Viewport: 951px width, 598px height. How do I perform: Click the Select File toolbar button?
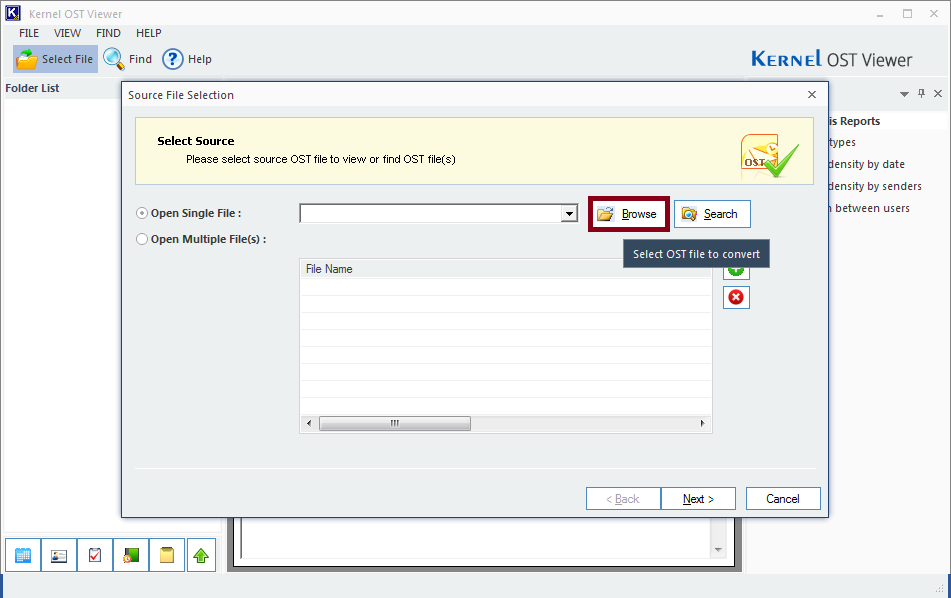tap(56, 59)
